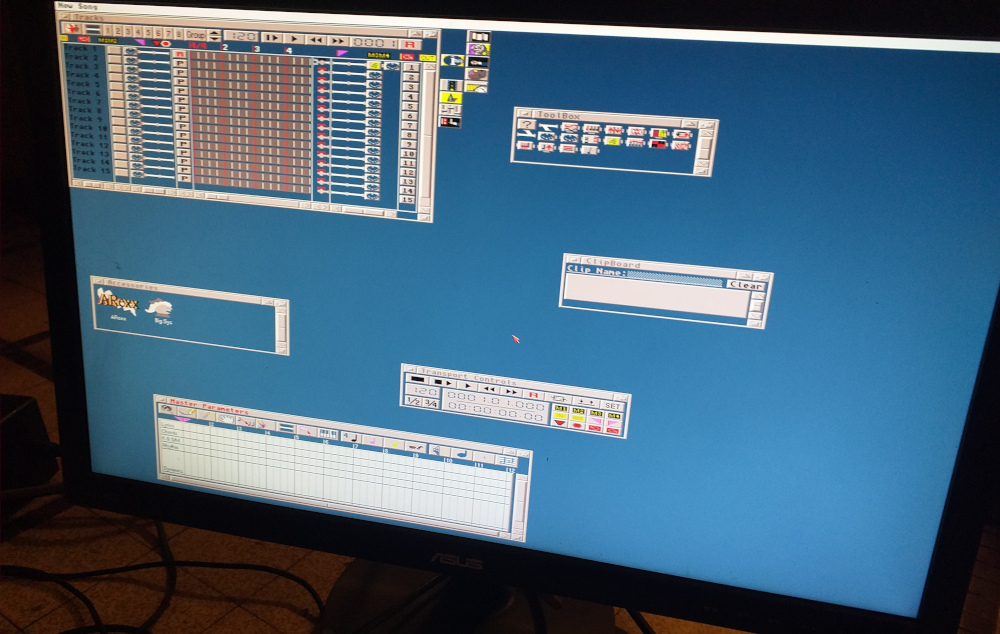Click the M3 marker flag in Transport Controls
This screenshot has width=1000, height=634.
click(596, 413)
